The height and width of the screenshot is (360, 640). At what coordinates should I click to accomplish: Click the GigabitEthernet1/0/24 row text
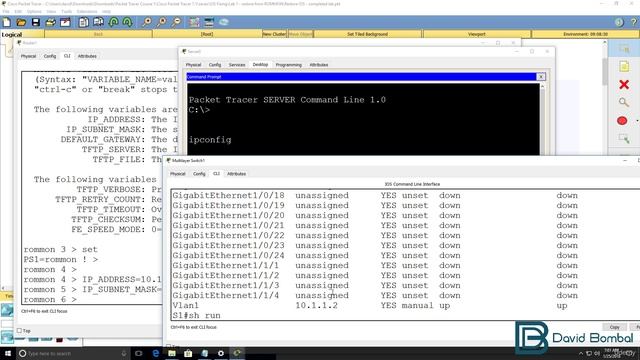coord(228,256)
